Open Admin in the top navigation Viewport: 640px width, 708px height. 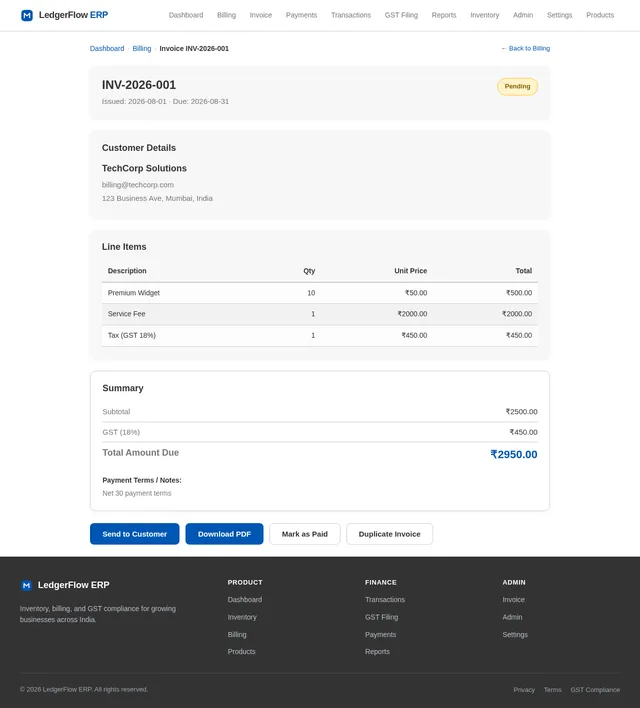523,15
